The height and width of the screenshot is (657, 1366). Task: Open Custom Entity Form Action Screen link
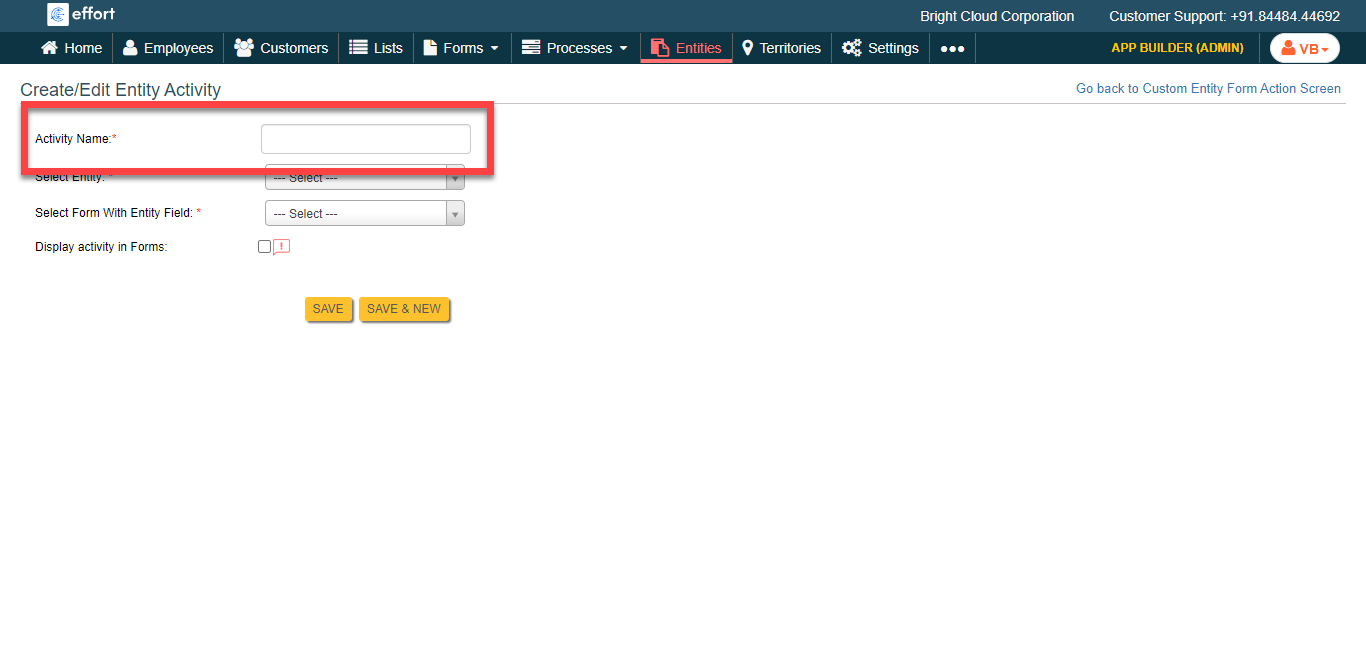coord(1208,88)
